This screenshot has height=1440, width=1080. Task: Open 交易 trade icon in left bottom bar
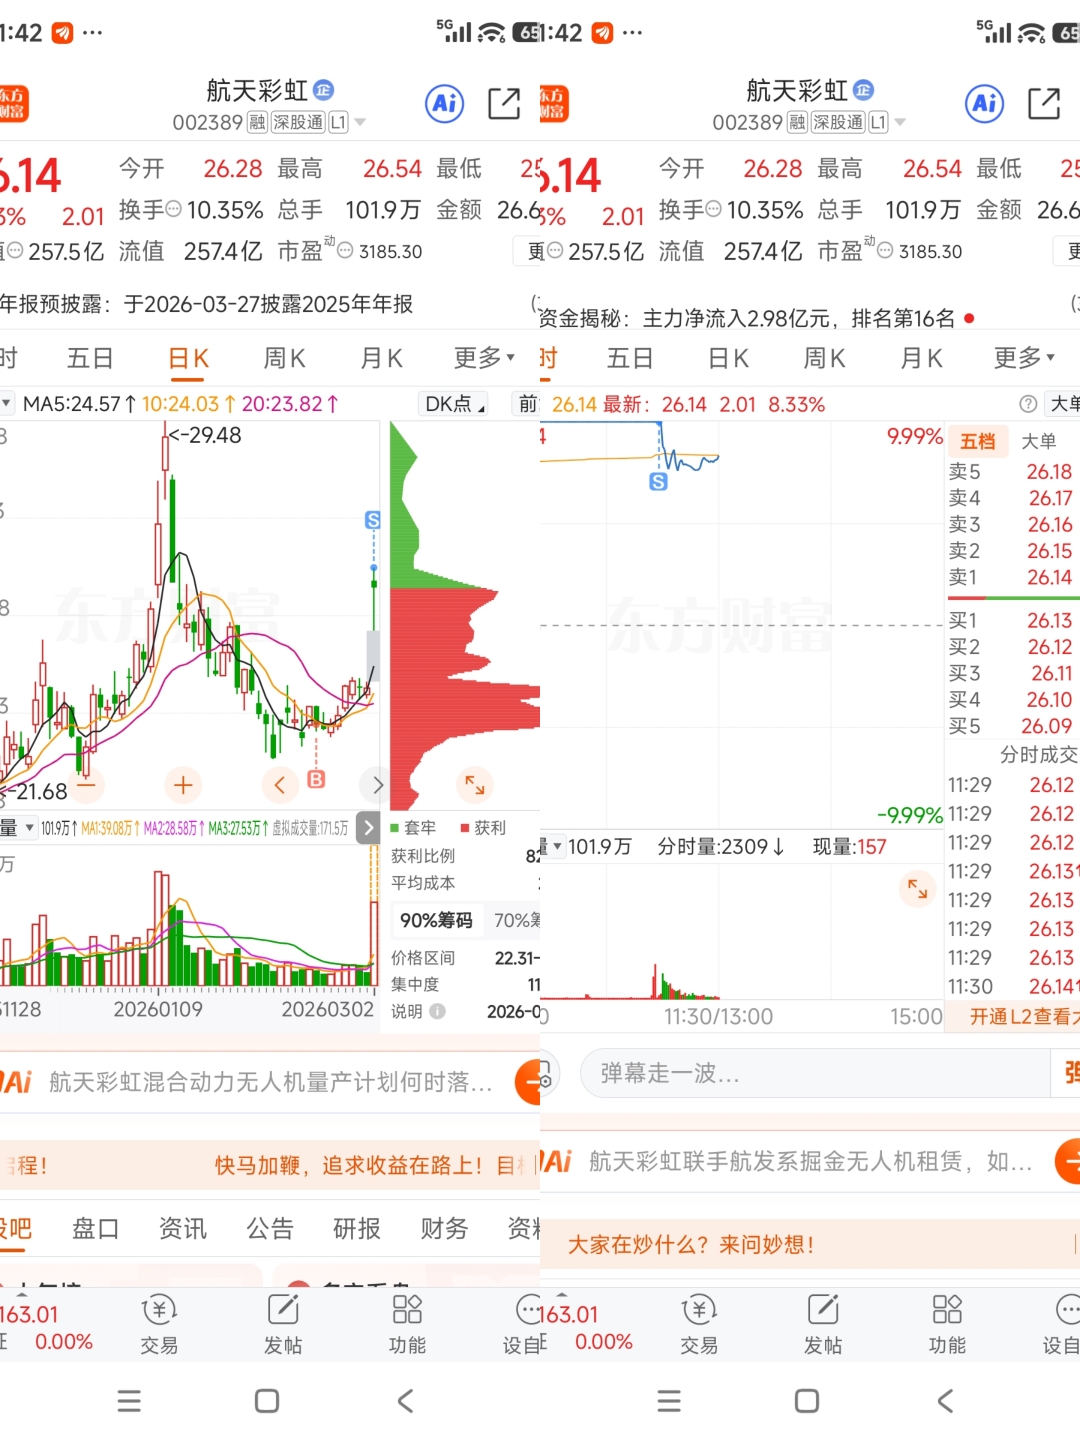pos(159,1323)
